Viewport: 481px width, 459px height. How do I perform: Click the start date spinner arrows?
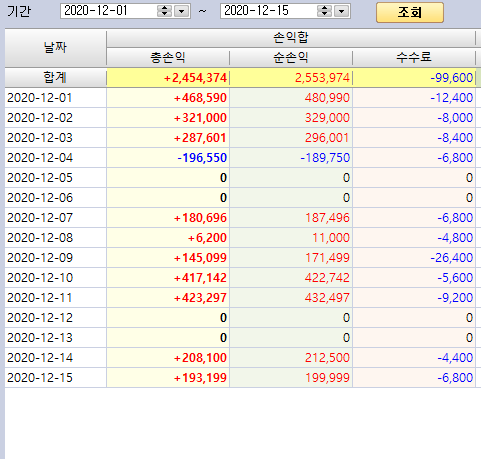(164, 11)
